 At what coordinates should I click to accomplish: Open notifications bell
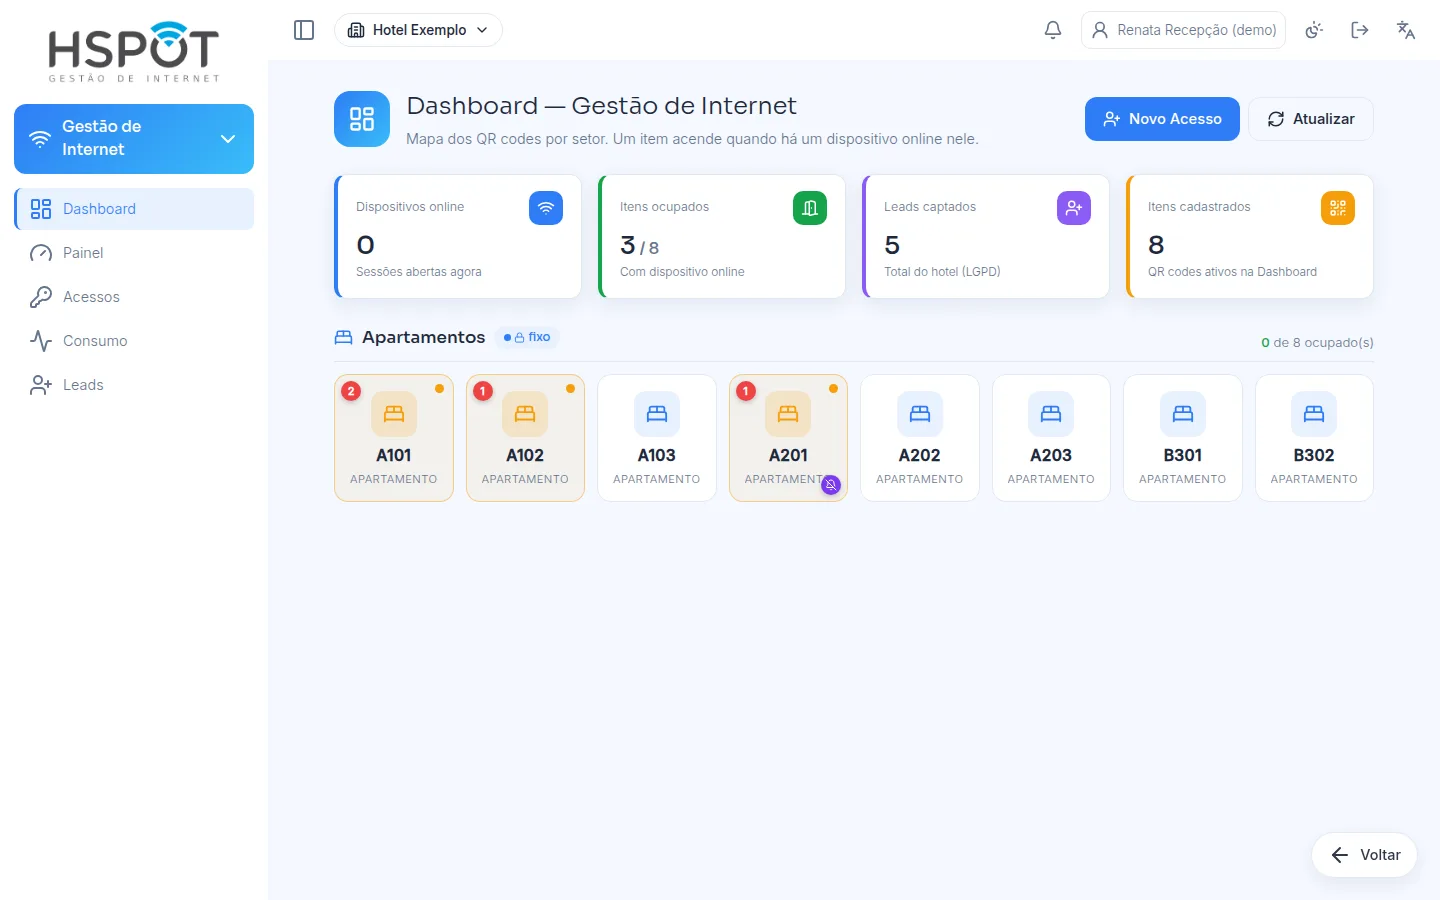tap(1053, 30)
